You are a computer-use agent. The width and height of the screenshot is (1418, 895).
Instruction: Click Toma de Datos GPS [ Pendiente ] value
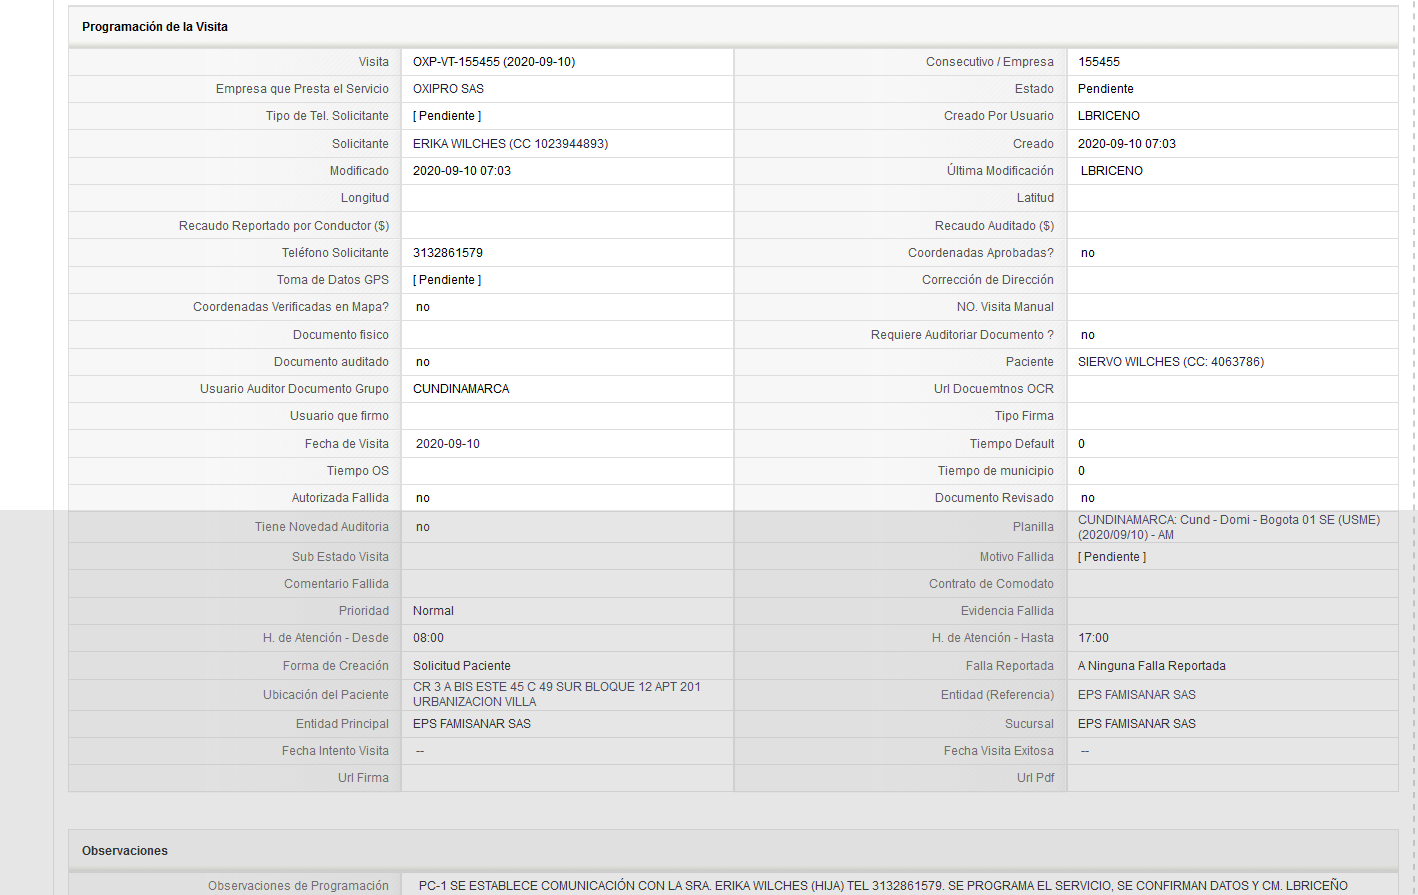coord(447,280)
